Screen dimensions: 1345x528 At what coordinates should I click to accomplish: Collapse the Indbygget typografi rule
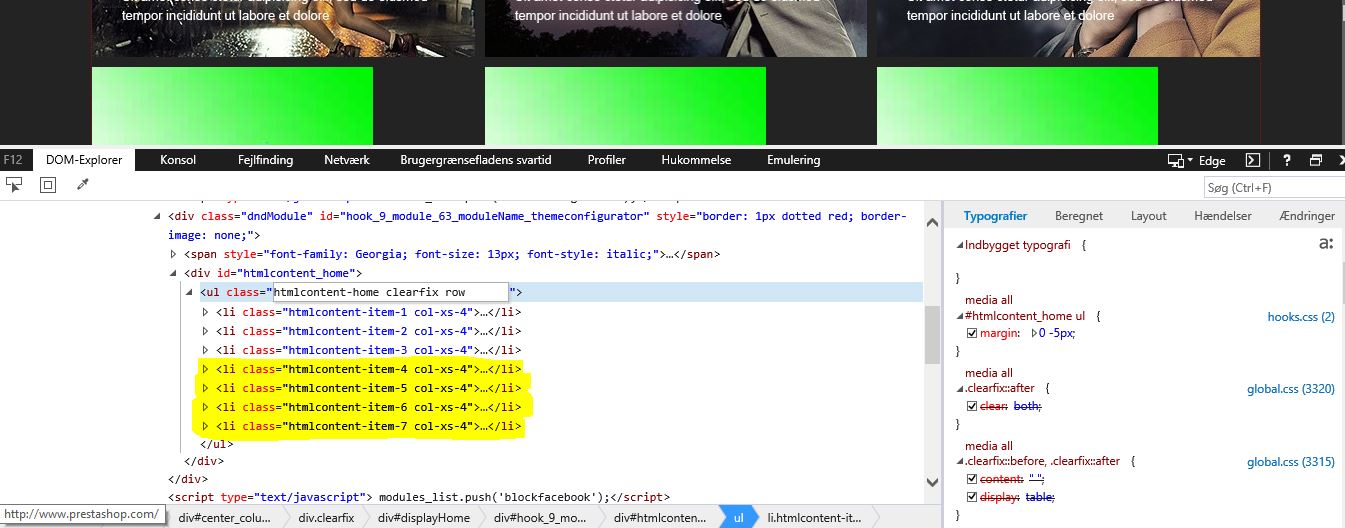click(960, 244)
